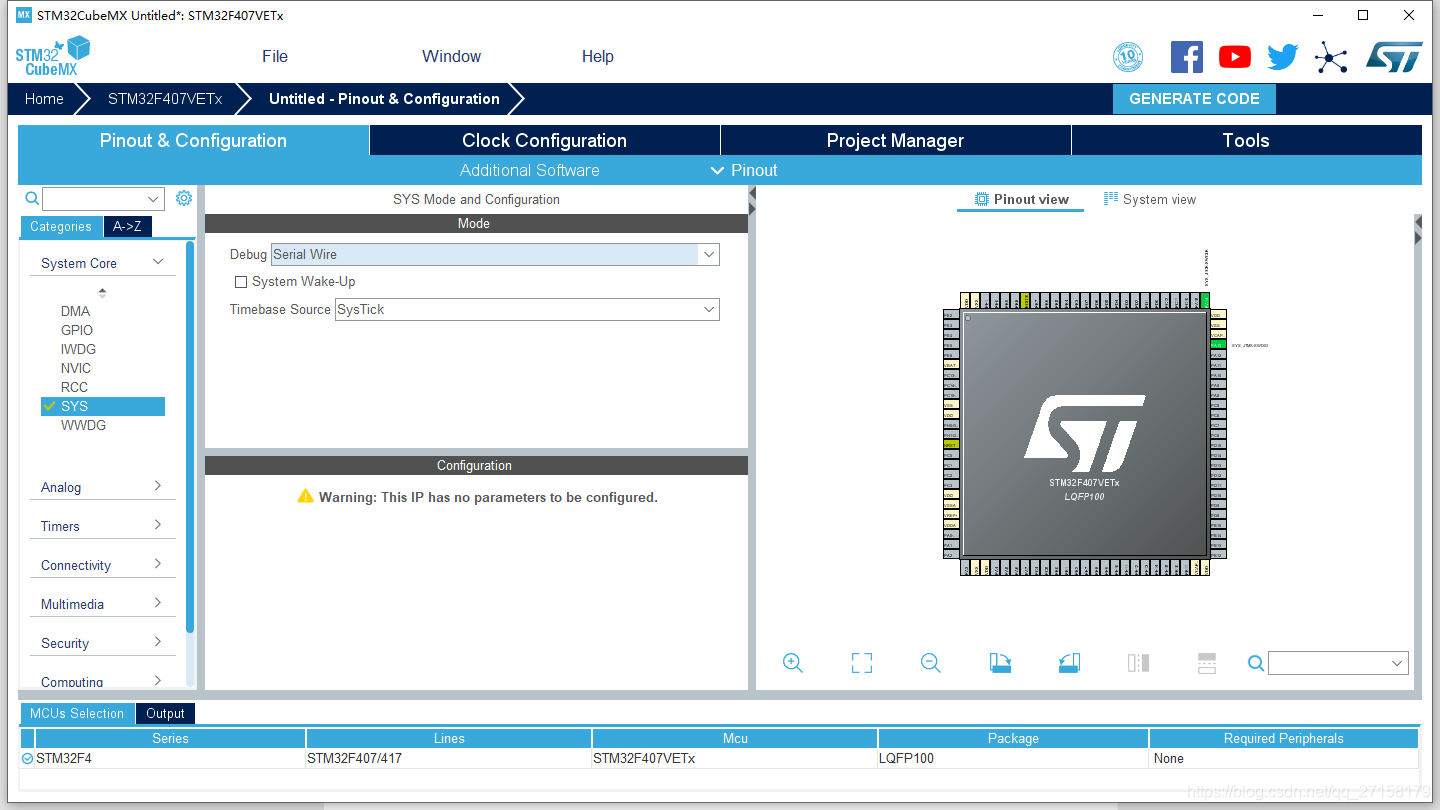Image resolution: width=1440 pixels, height=810 pixels.
Task: Open the File menu
Action: coord(275,56)
